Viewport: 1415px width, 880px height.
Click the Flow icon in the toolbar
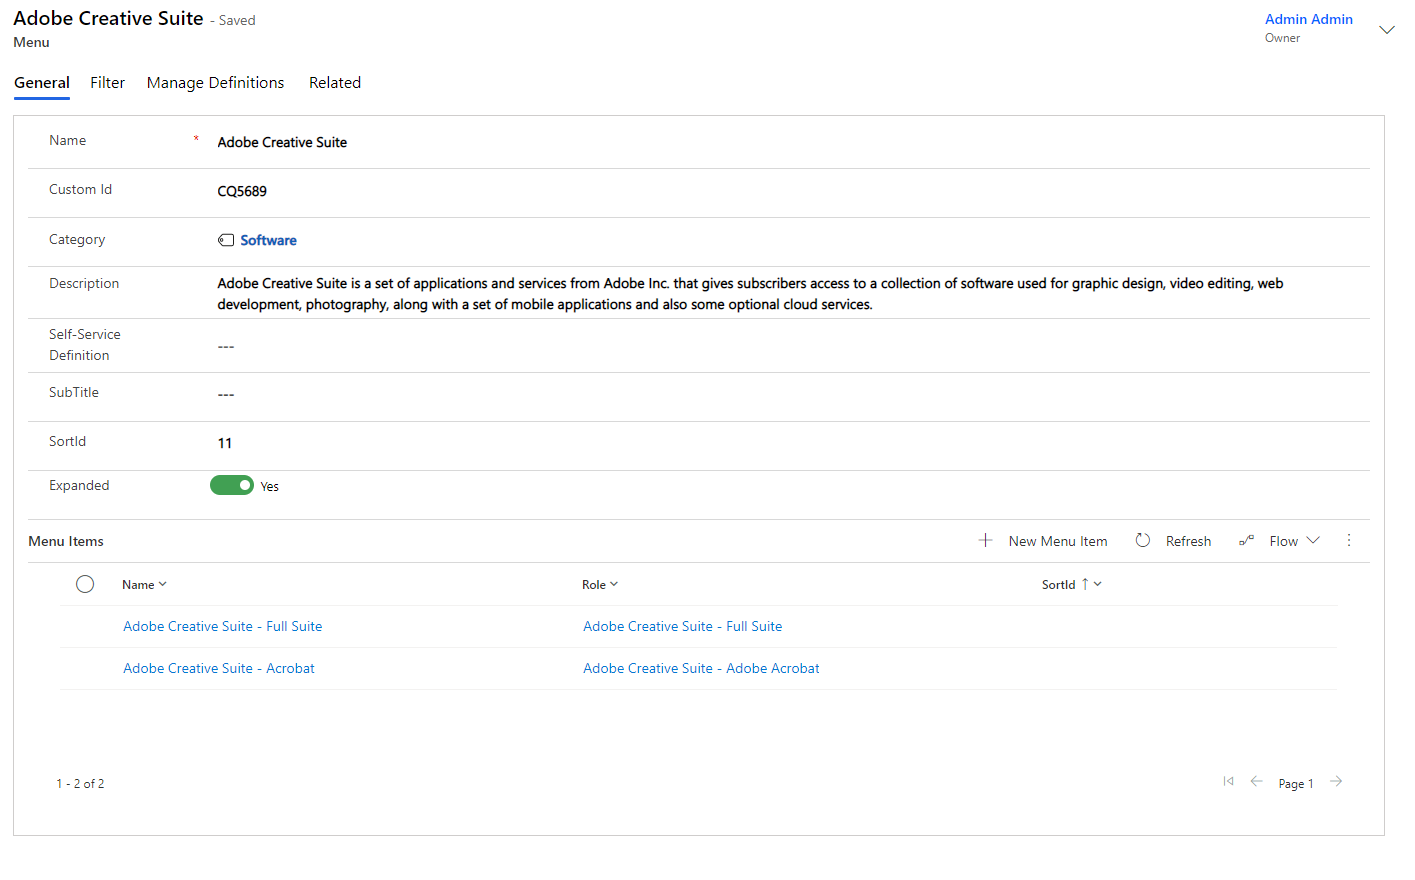(x=1246, y=541)
